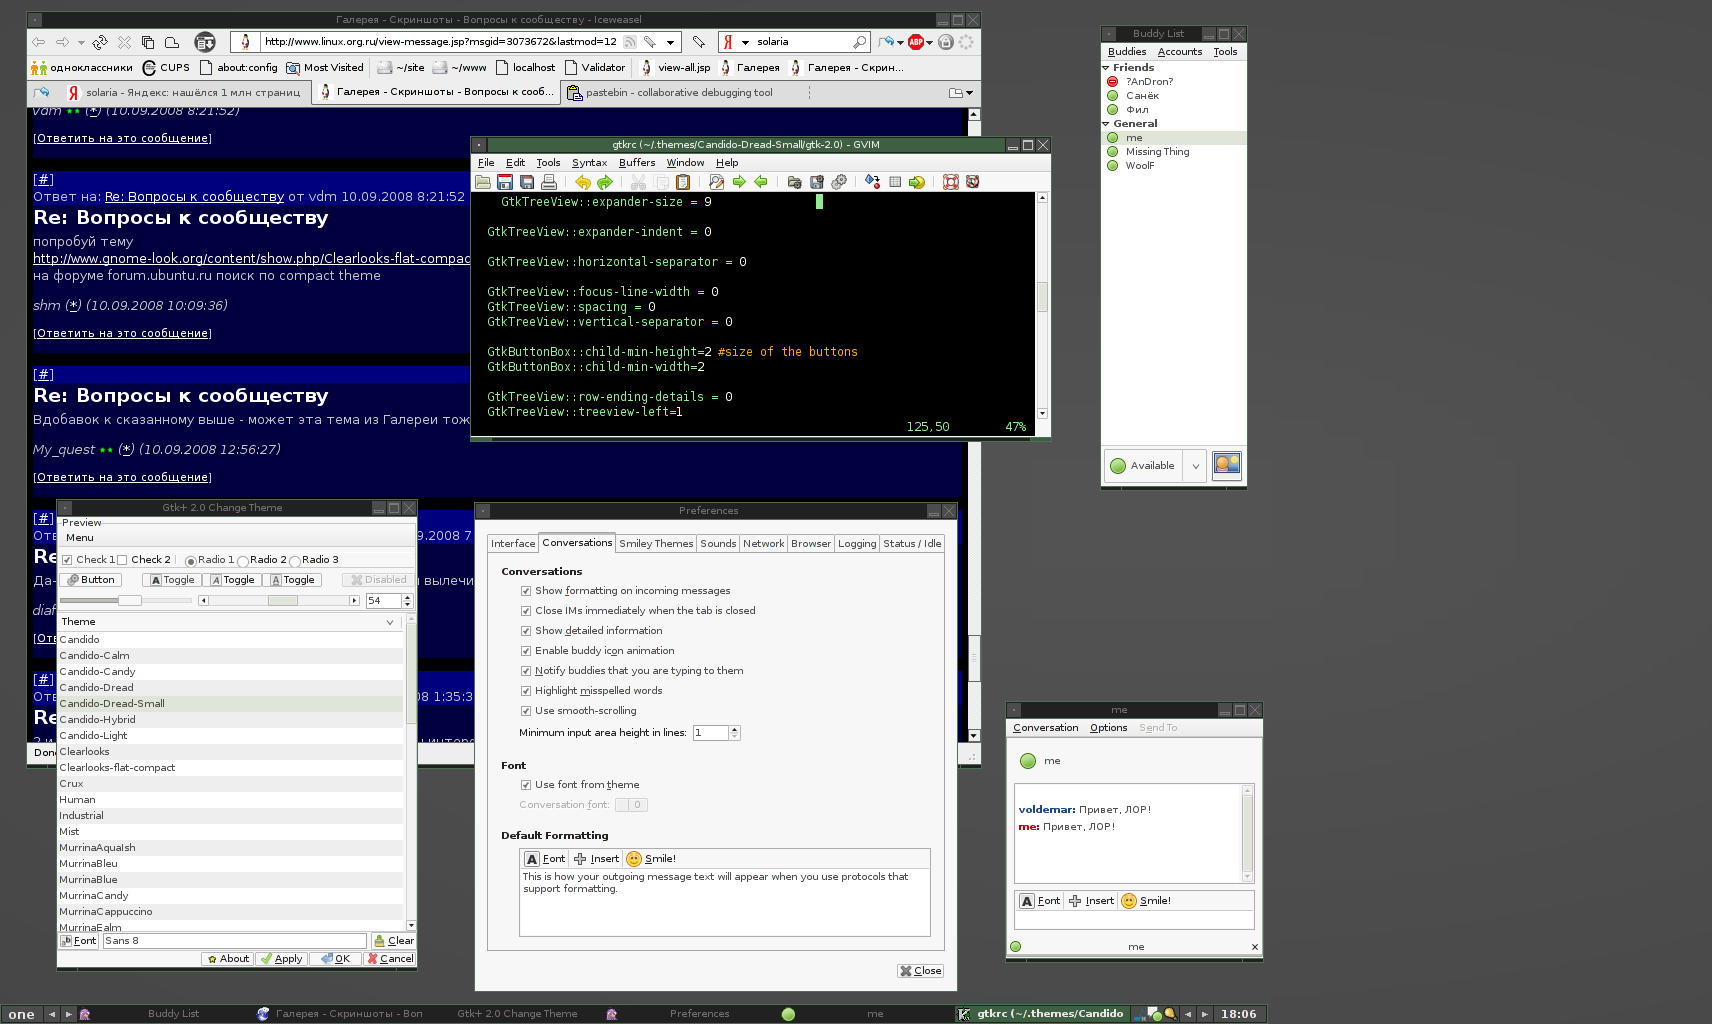1712x1024 pixels.
Task: Open the search engine dropdown next to Yandex icon
Action: [x=746, y=42]
